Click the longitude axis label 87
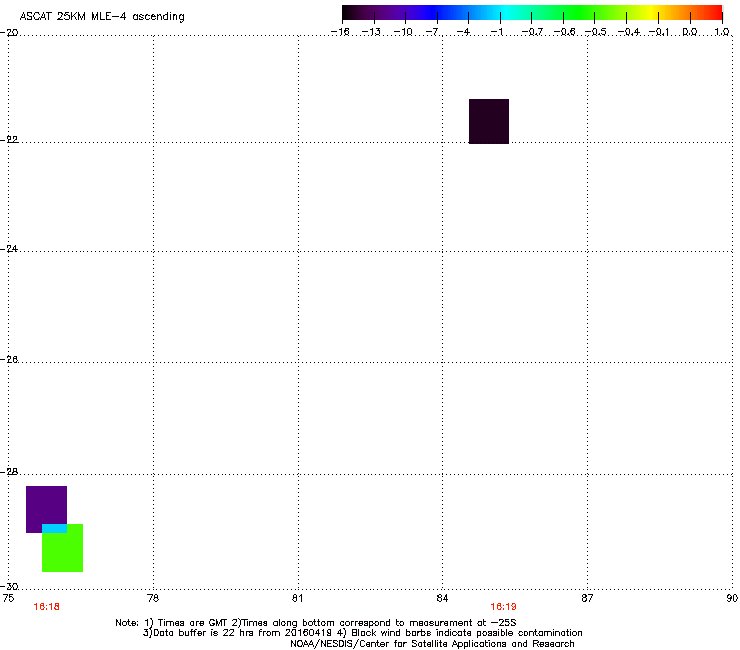The width and height of the screenshot is (740, 650). pyautogui.click(x=587, y=598)
